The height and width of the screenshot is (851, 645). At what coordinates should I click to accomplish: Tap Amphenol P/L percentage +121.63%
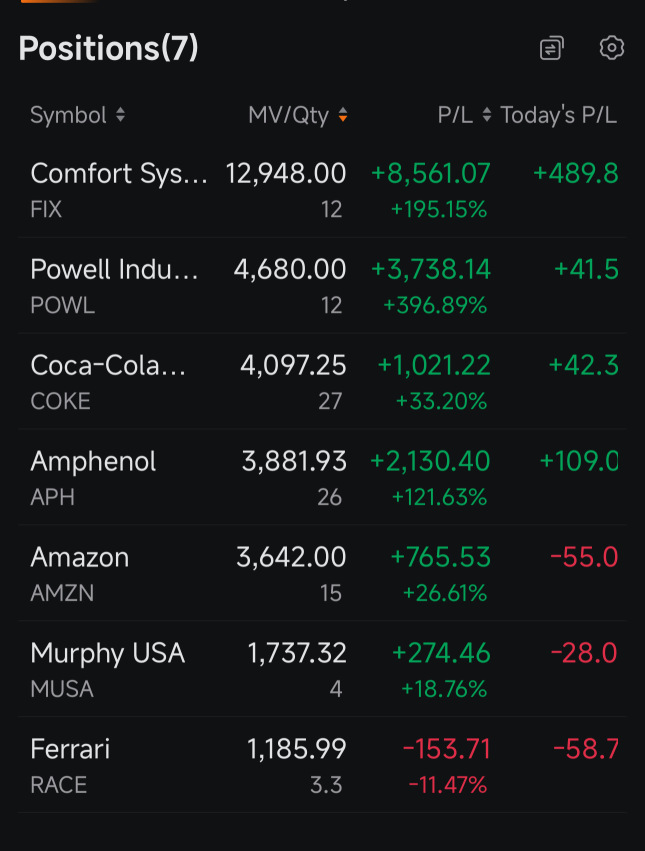[439, 497]
